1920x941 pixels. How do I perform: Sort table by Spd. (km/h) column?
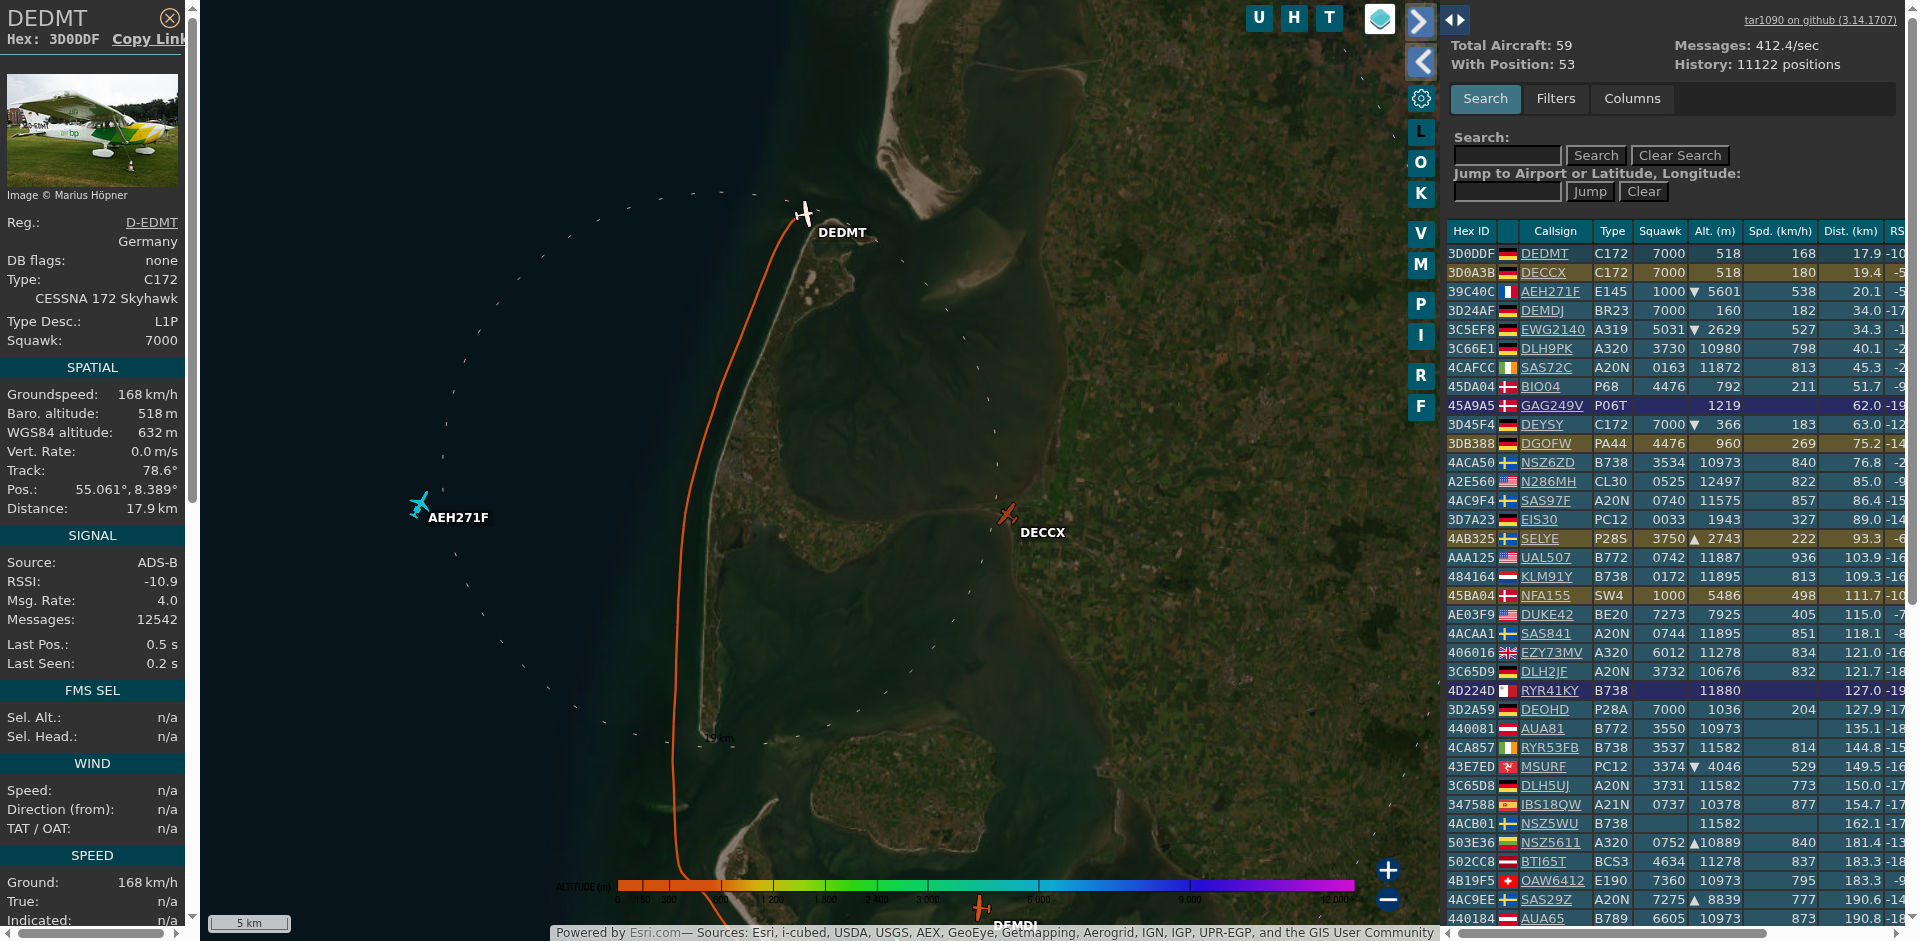(x=1780, y=231)
